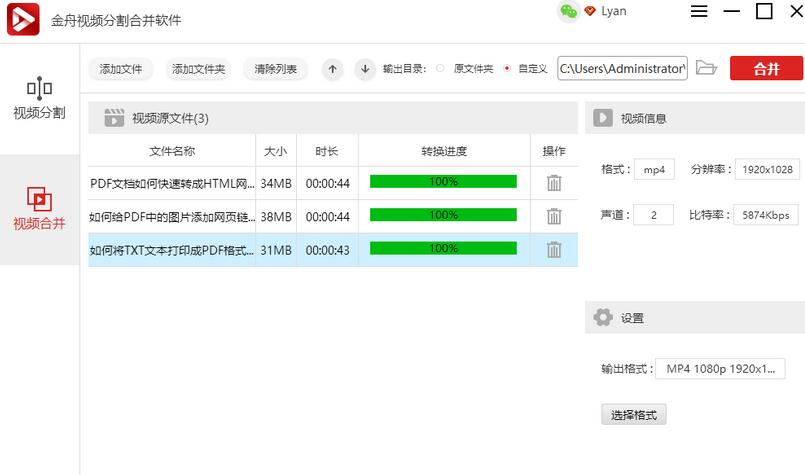The image size is (805, 475).
Task: Browse output folder with folder icon
Action: [x=706, y=68]
